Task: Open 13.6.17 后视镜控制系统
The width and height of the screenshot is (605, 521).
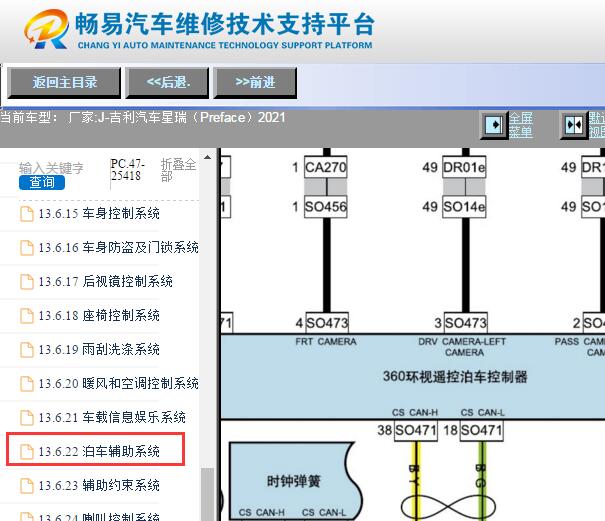Action: (105, 281)
